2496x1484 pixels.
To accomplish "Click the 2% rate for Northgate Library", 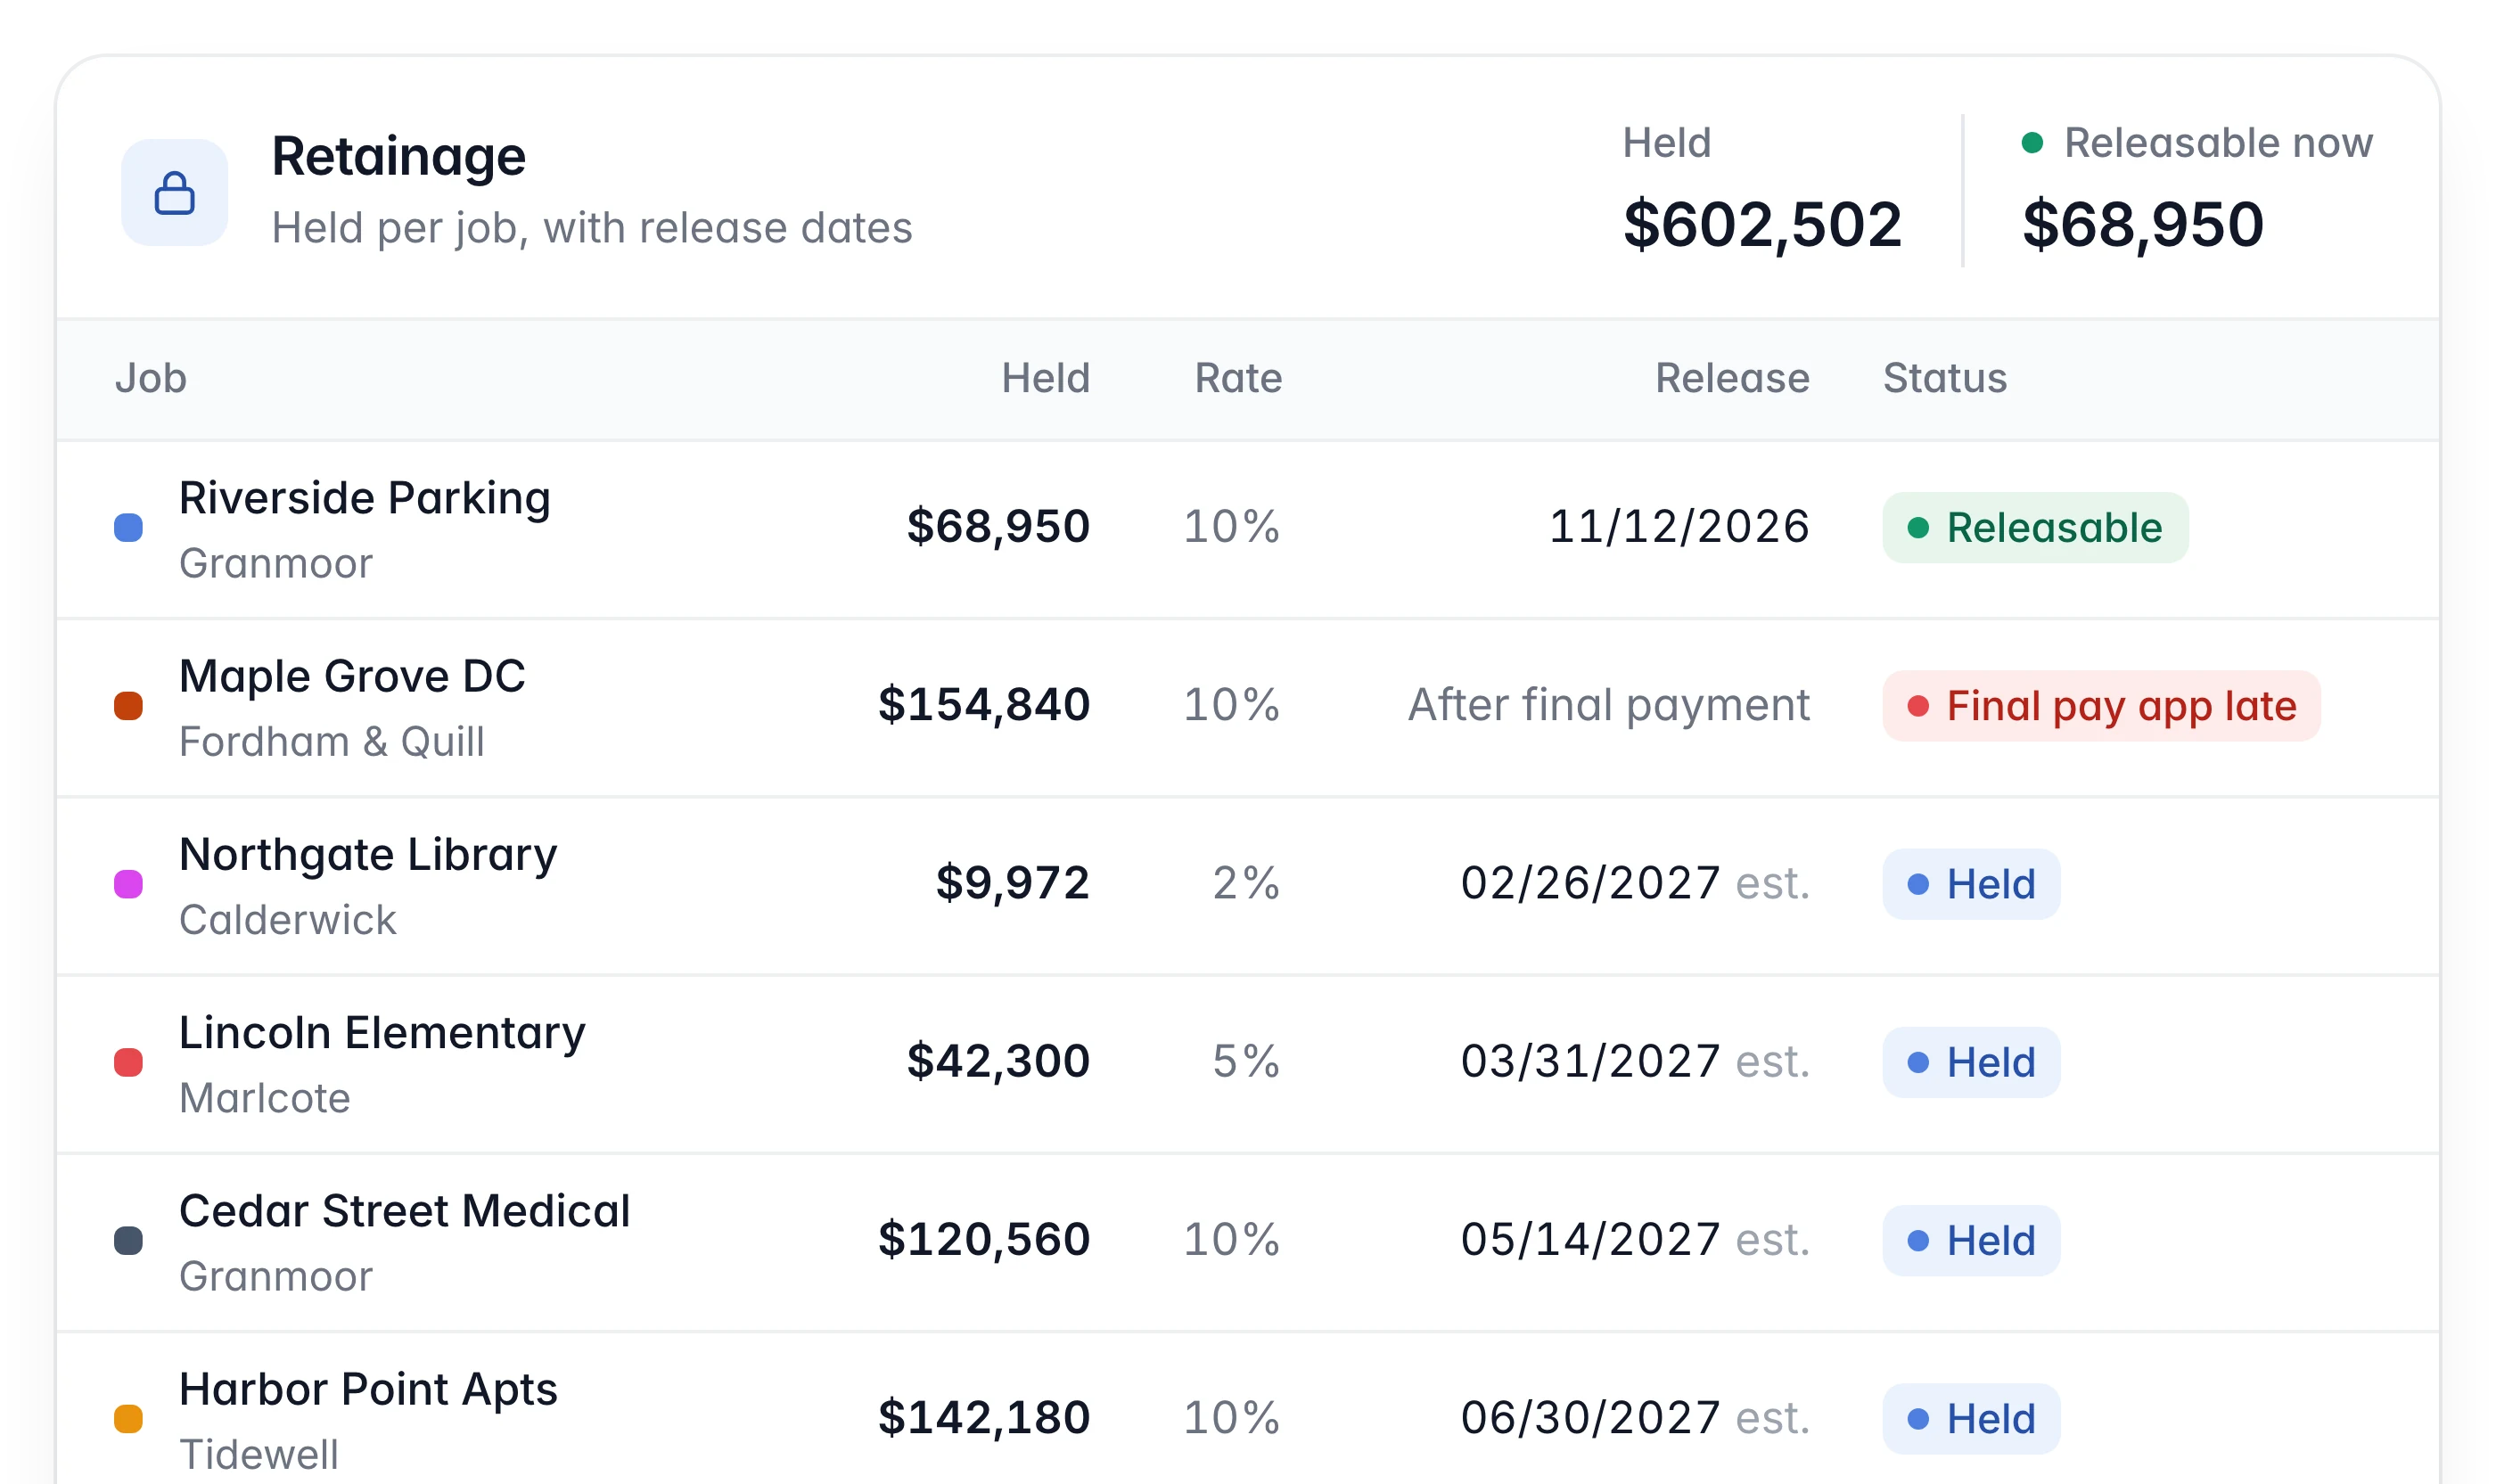I will (1246, 883).
